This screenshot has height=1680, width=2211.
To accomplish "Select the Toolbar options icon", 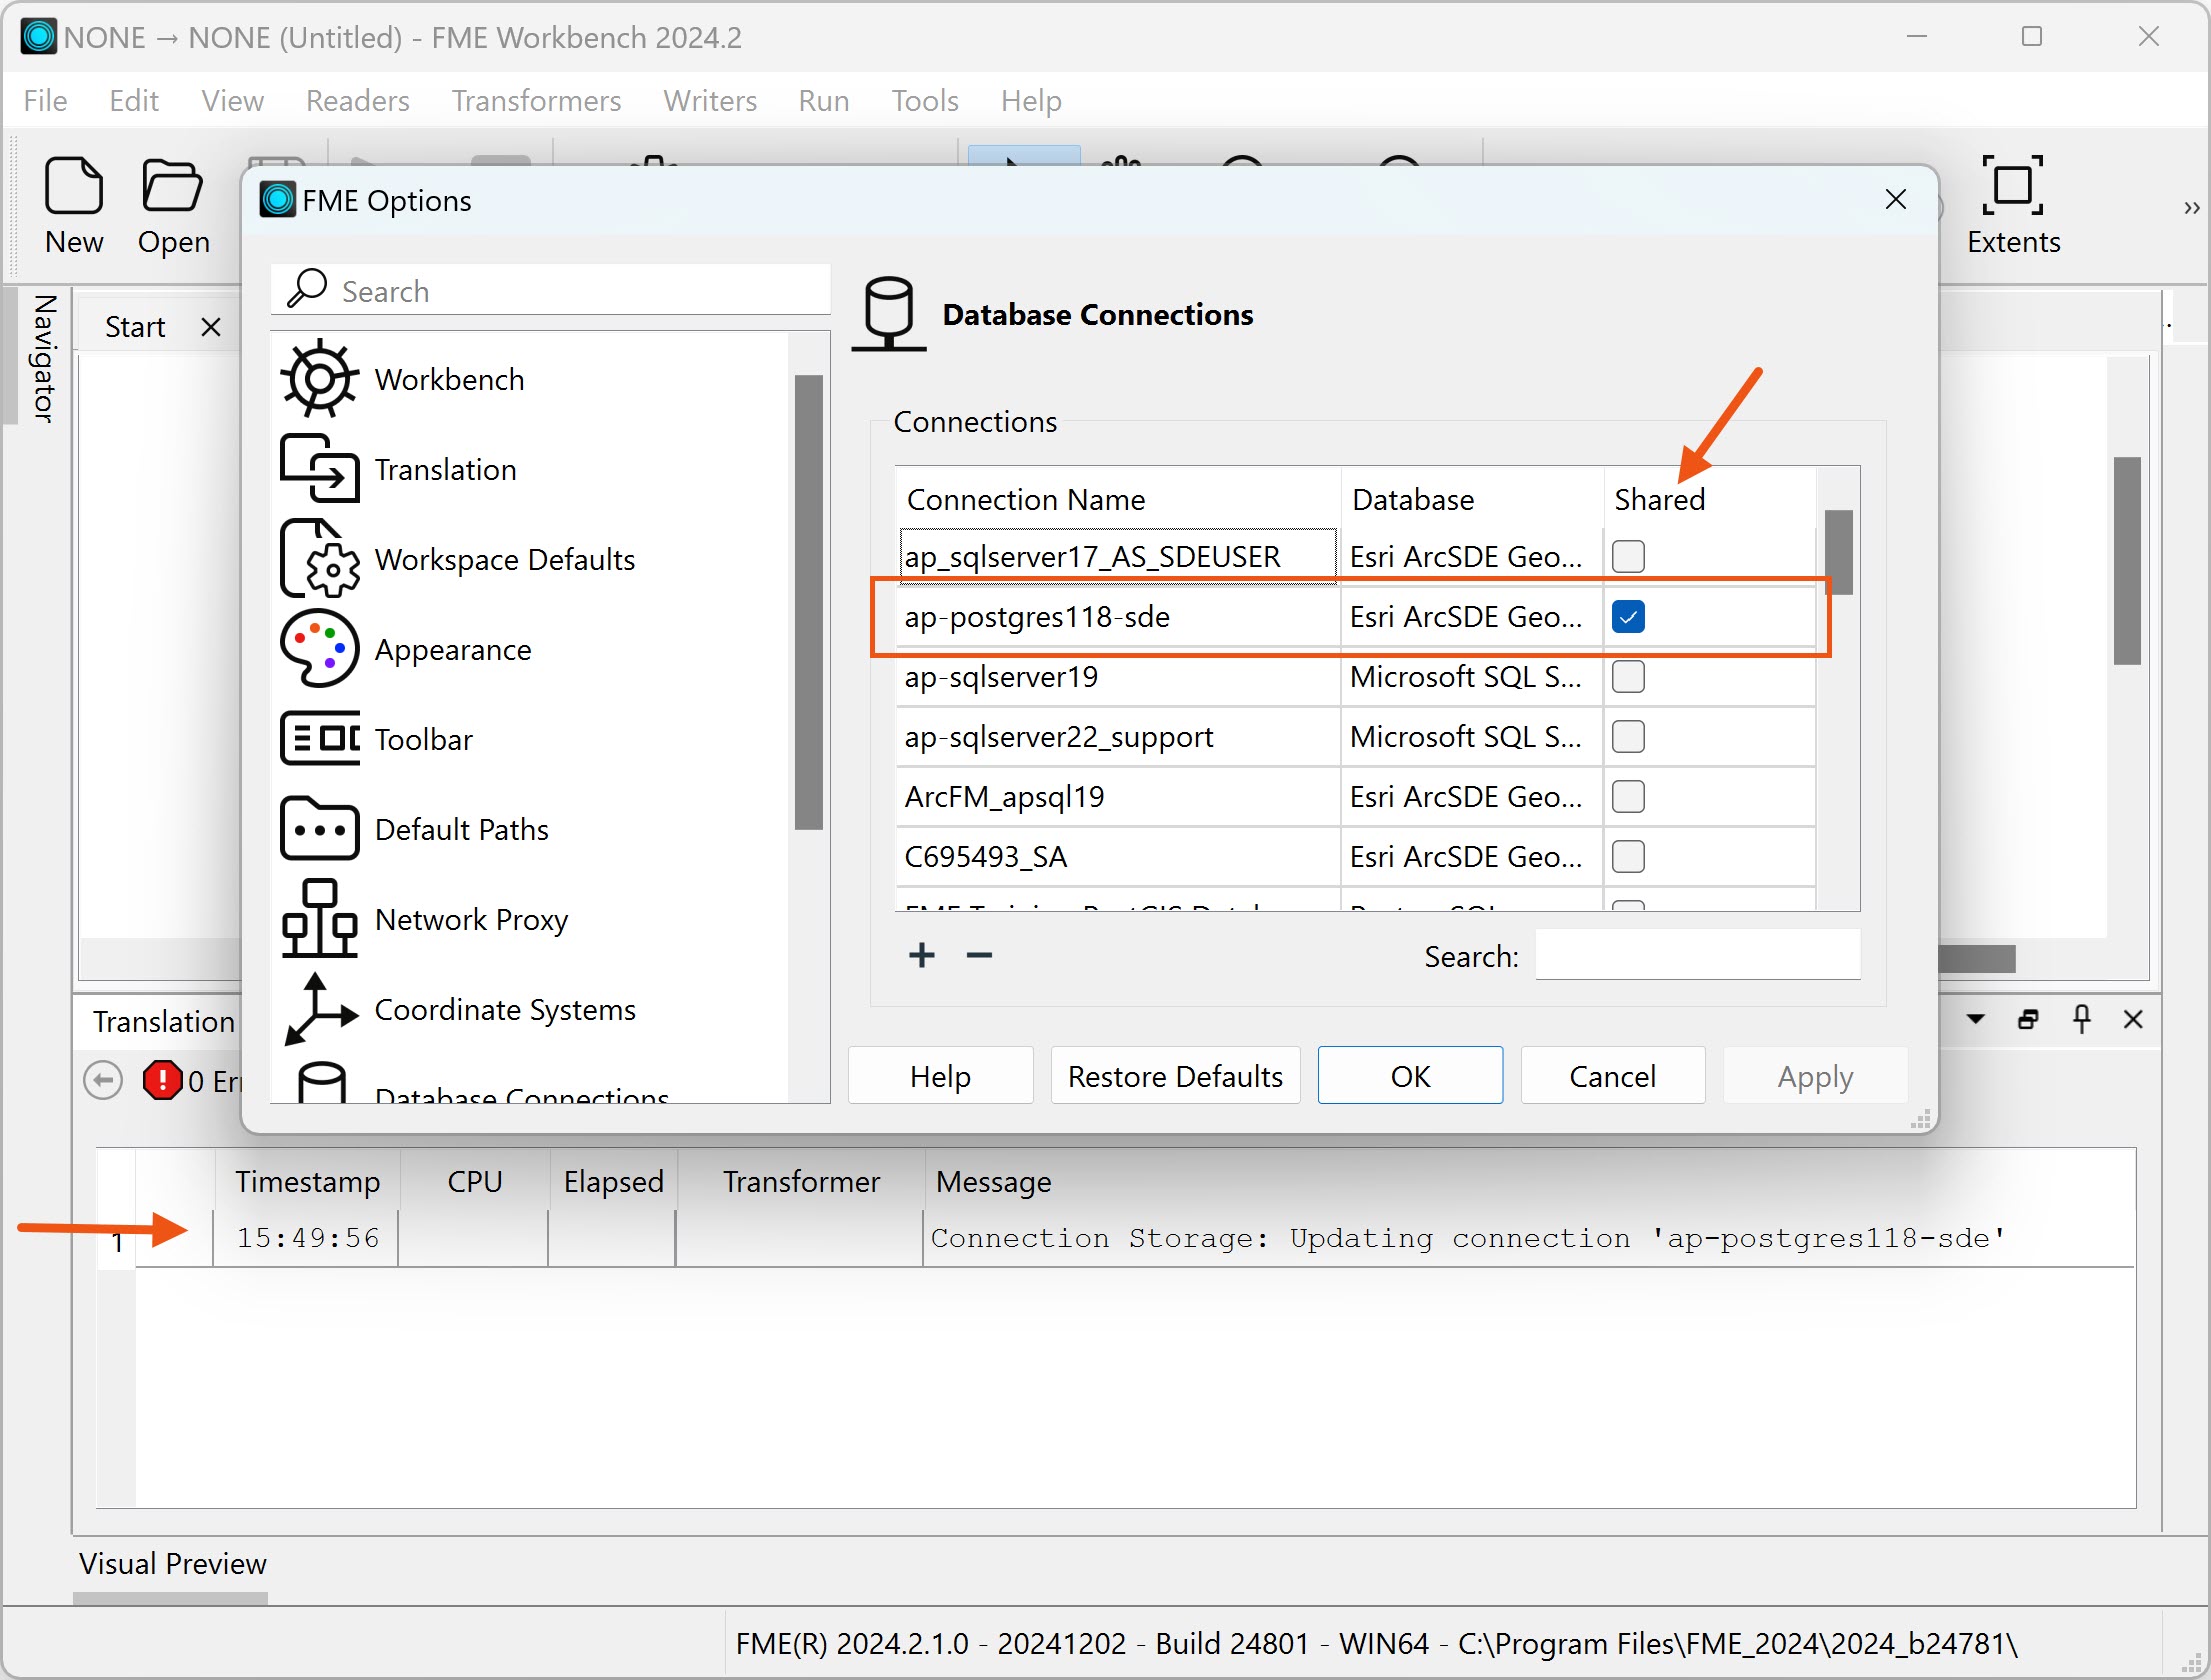I will (x=319, y=739).
